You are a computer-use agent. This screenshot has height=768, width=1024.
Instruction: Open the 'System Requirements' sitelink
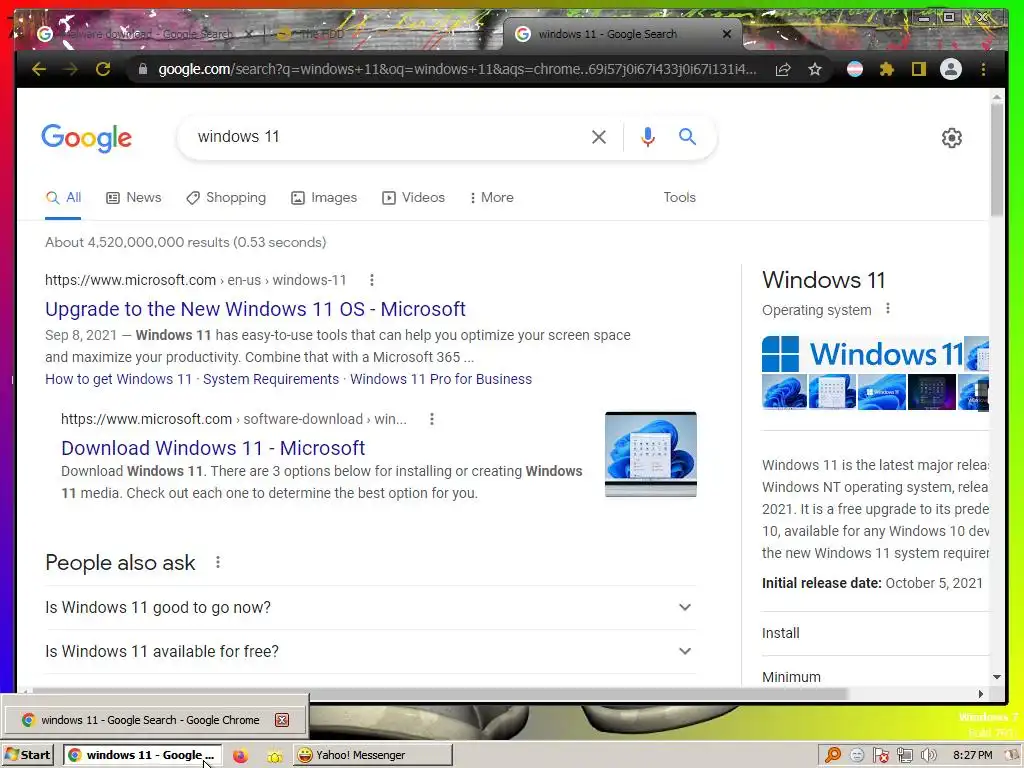[271, 379]
